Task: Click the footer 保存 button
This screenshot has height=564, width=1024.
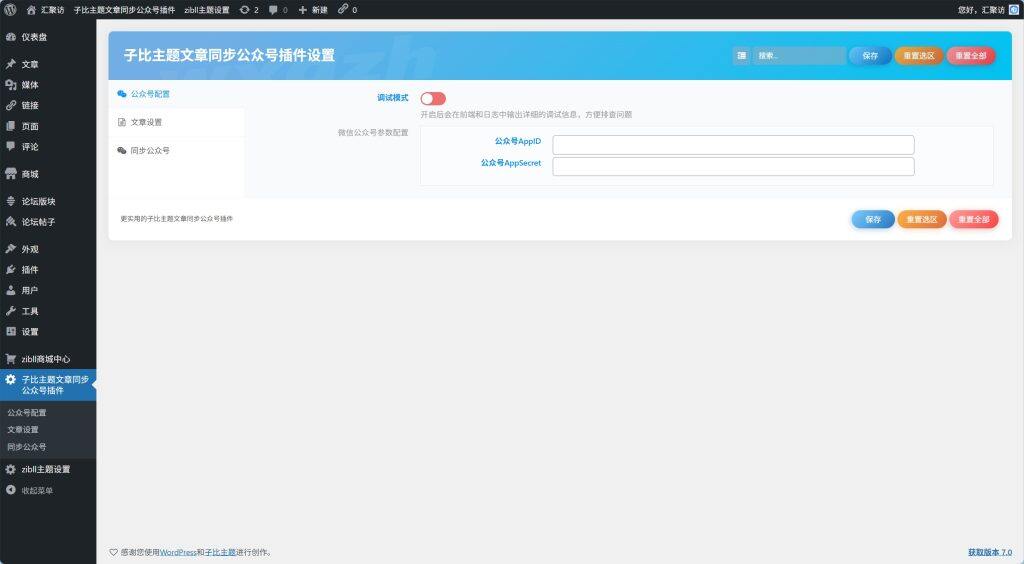Action: [873, 219]
